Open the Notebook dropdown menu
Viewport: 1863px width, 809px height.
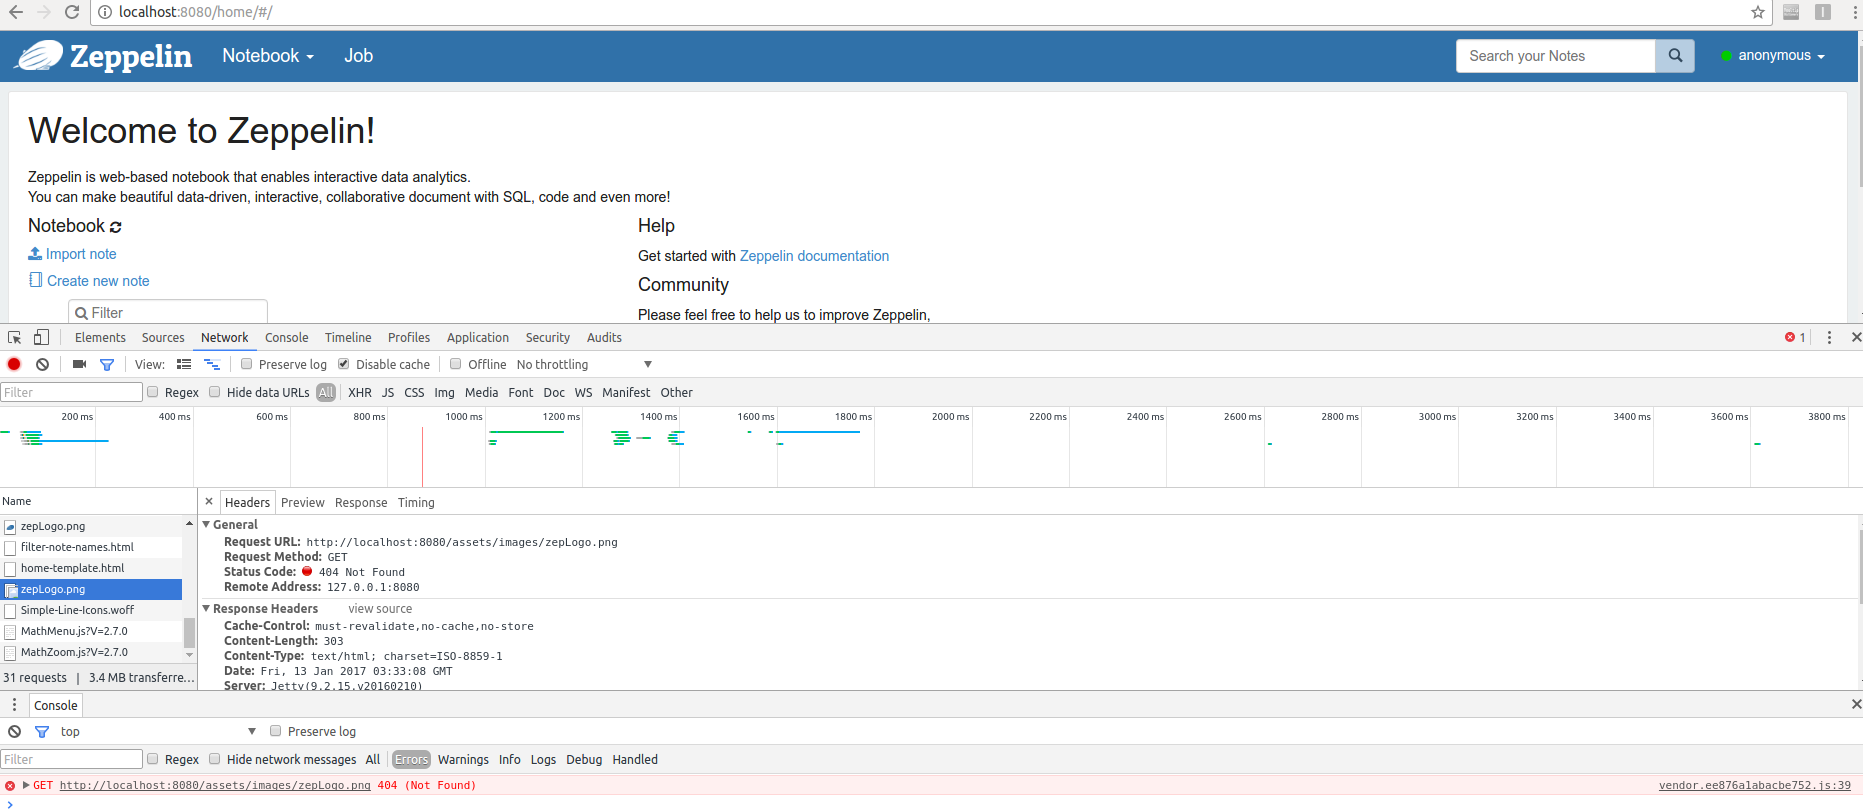[x=268, y=56]
